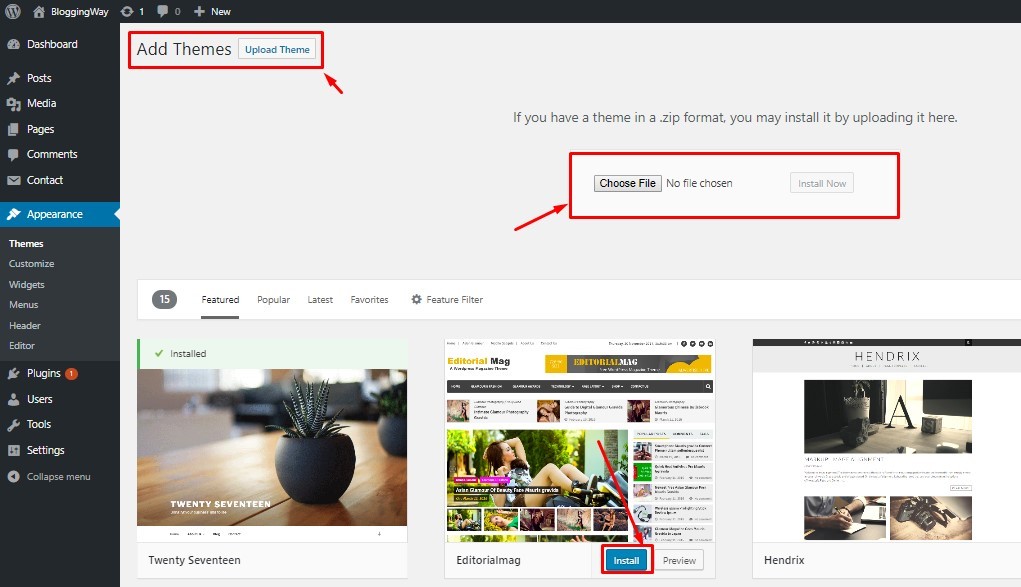Click the Users person icon
The image size is (1021, 587).
tap(13, 399)
